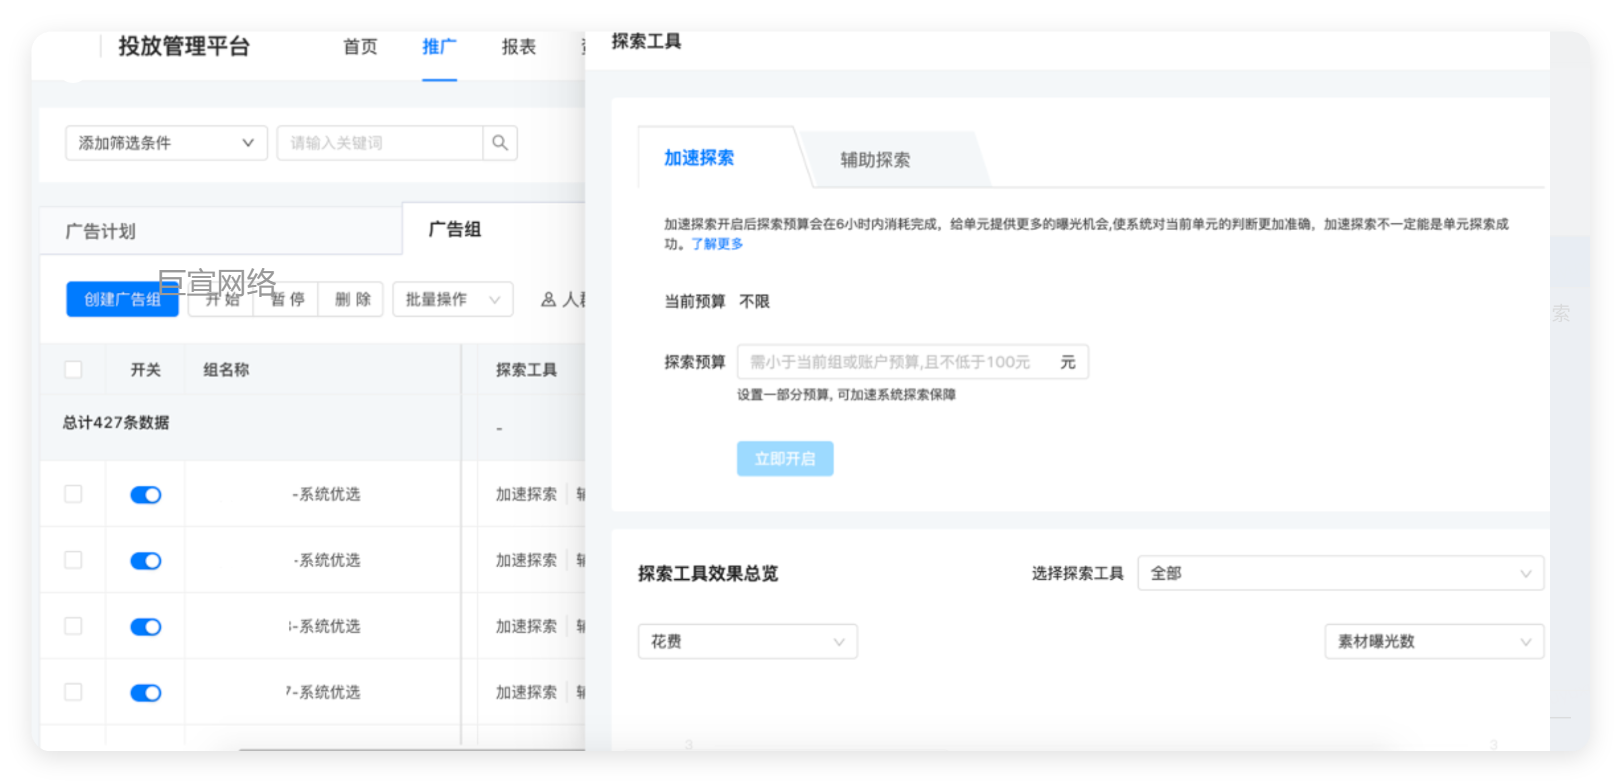Click the 请输入关键词 search field
The height and width of the screenshot is (782, 1621).
[381, 143]
